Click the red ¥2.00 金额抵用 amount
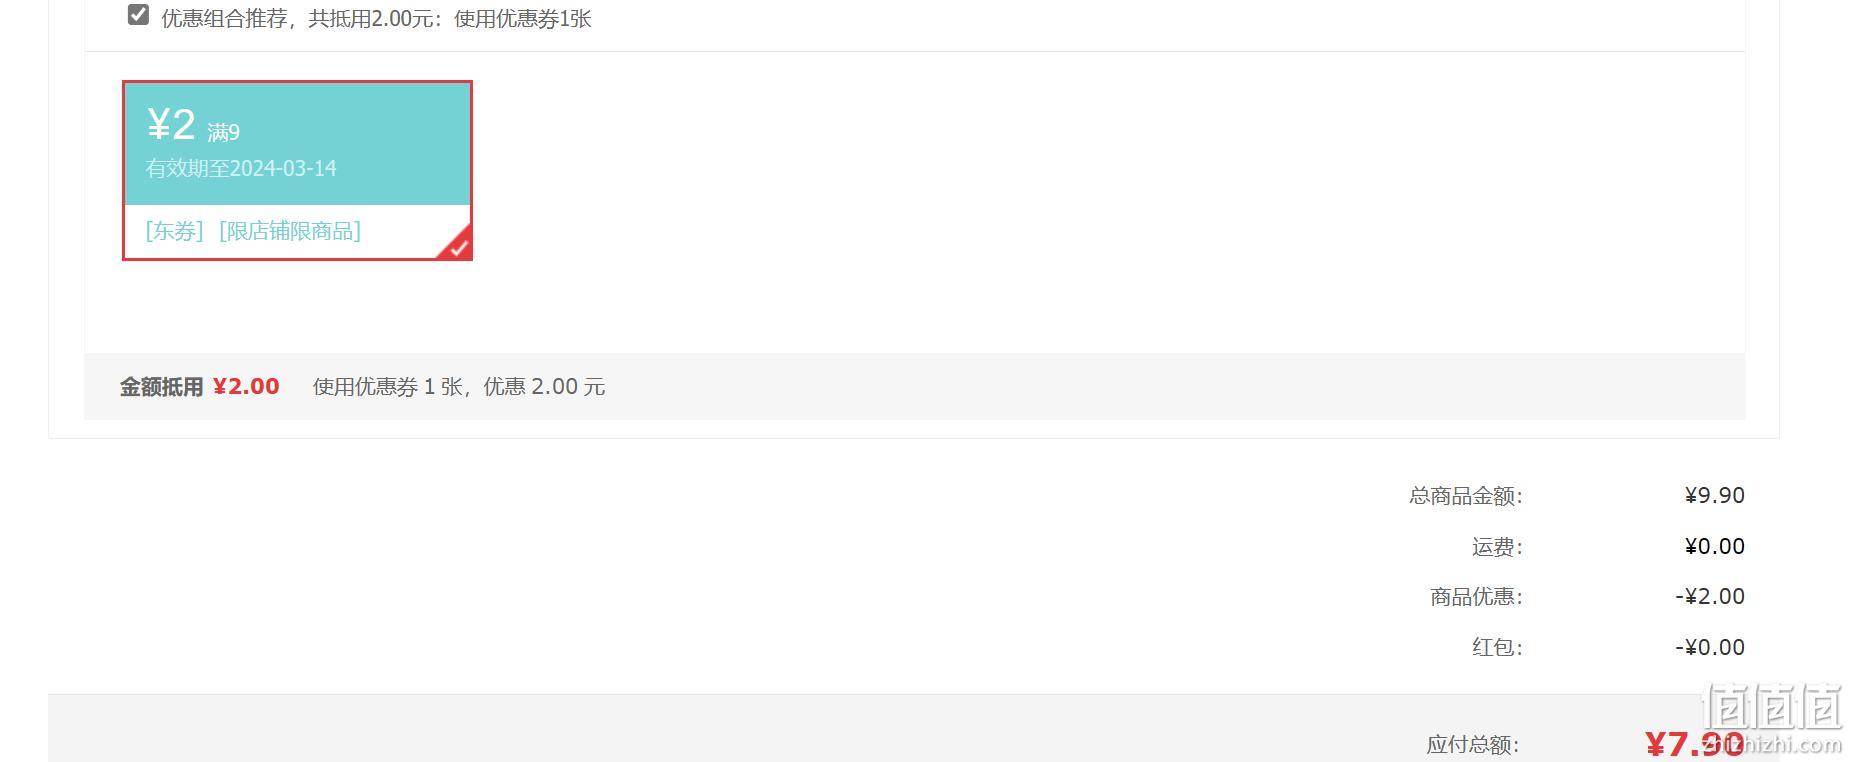1851x762 pixels. pyautogui.click(x=246, y=386)
